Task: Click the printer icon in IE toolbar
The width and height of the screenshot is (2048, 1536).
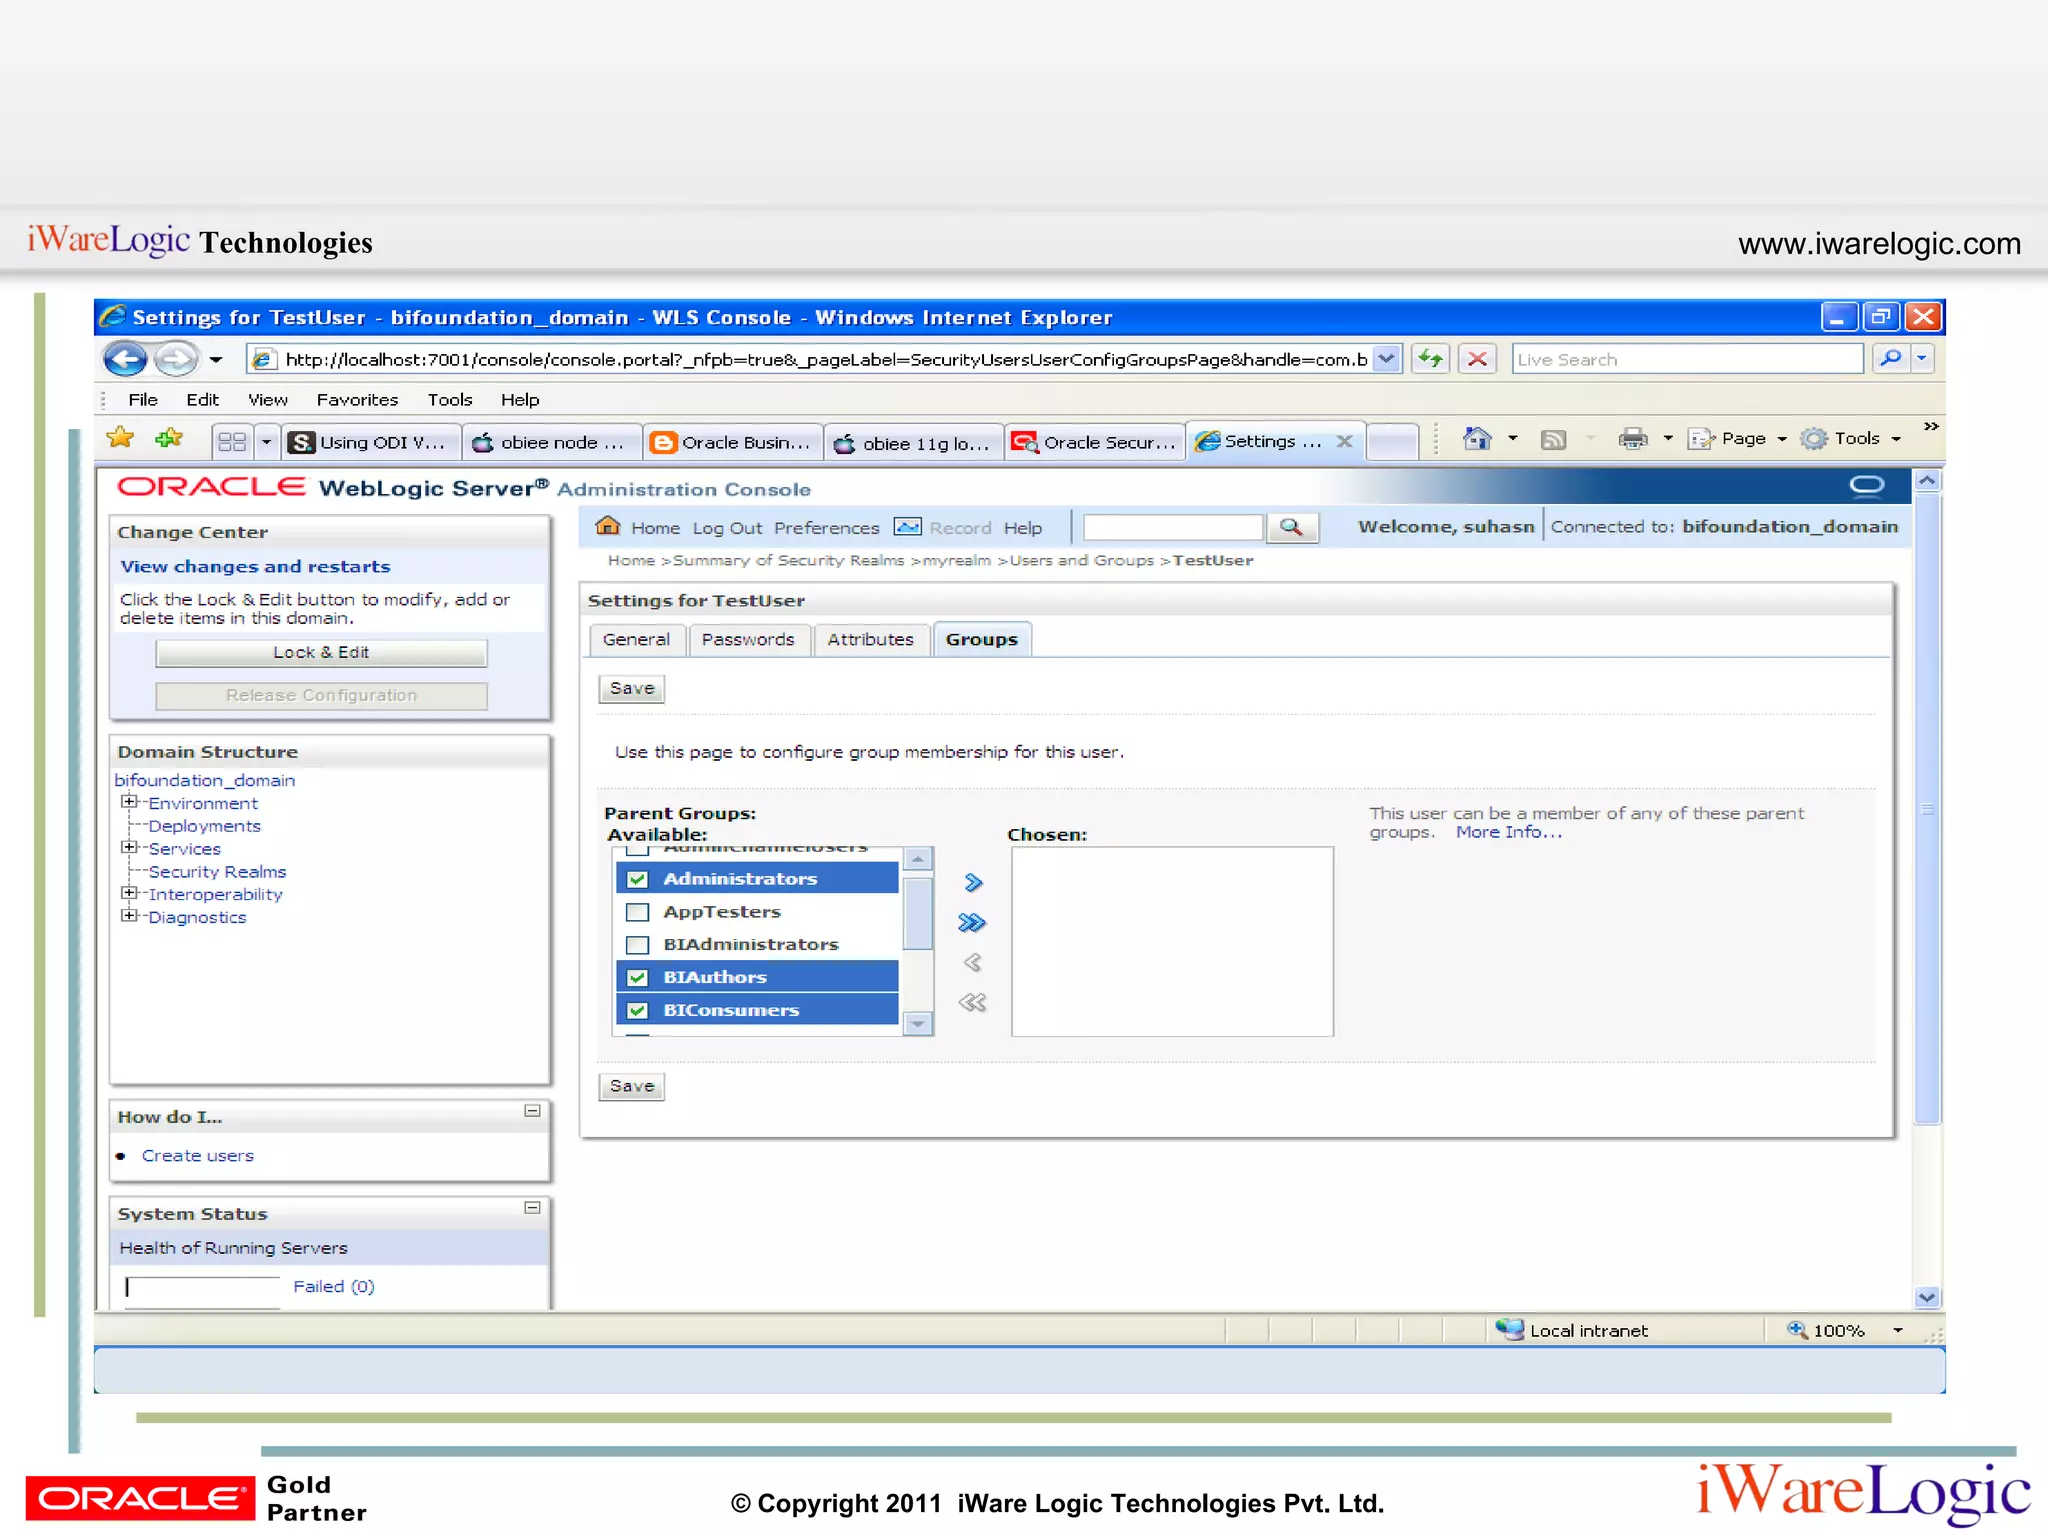Action: click(1632, 439)
